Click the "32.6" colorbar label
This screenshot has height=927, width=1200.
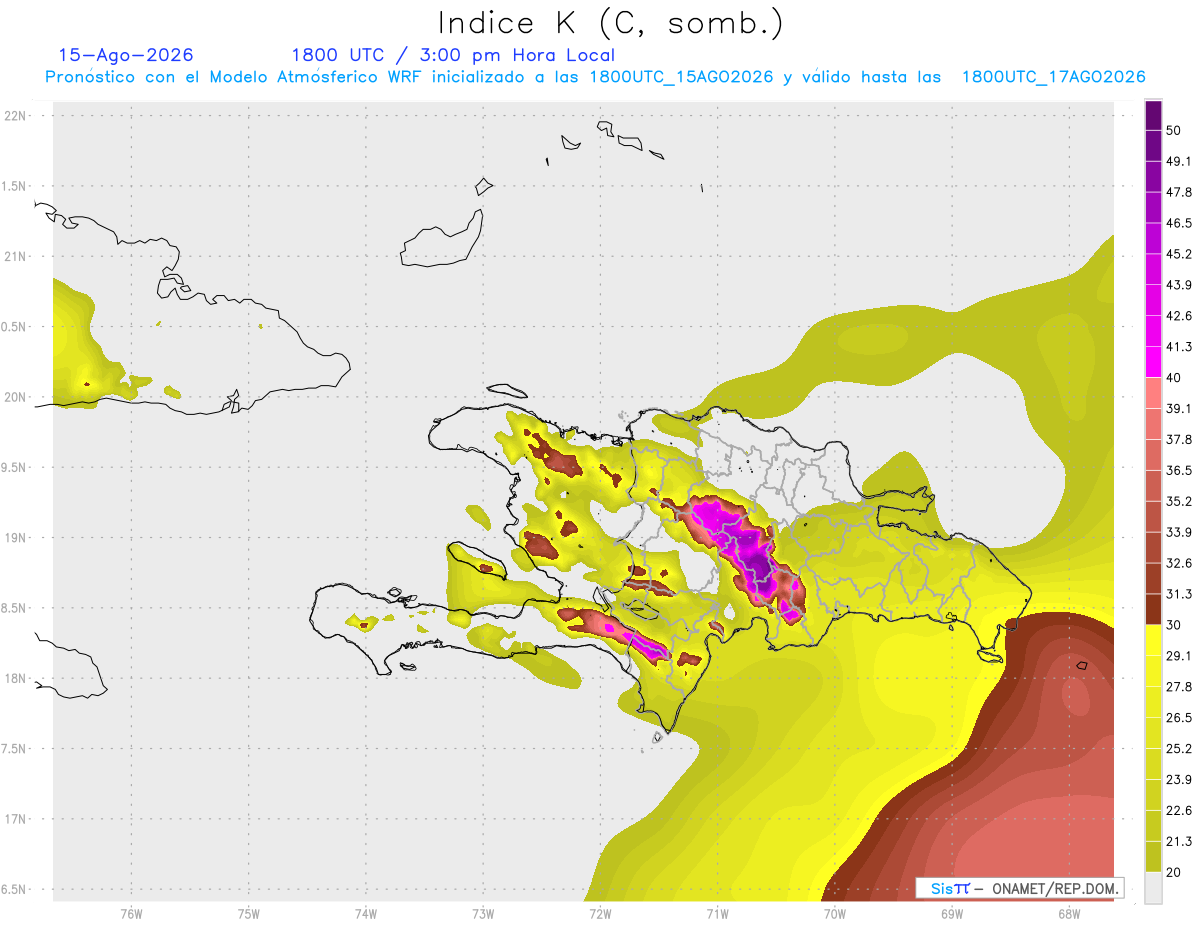click(x=1179, y=563)
